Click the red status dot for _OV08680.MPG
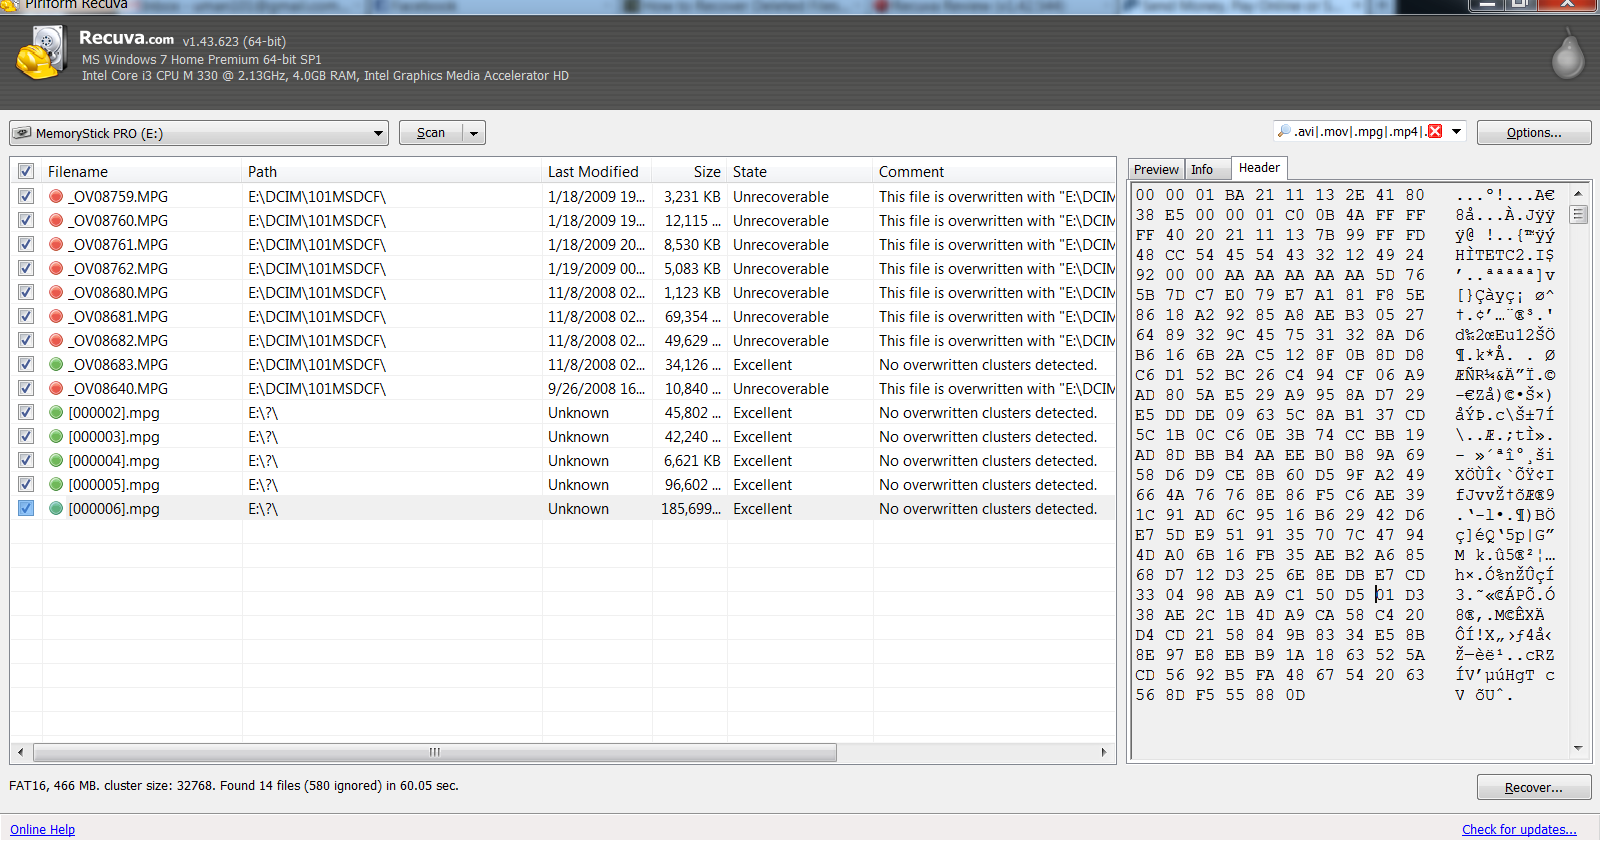The image size is (1600, 841). pyautogui.click(x=56, y=293)
